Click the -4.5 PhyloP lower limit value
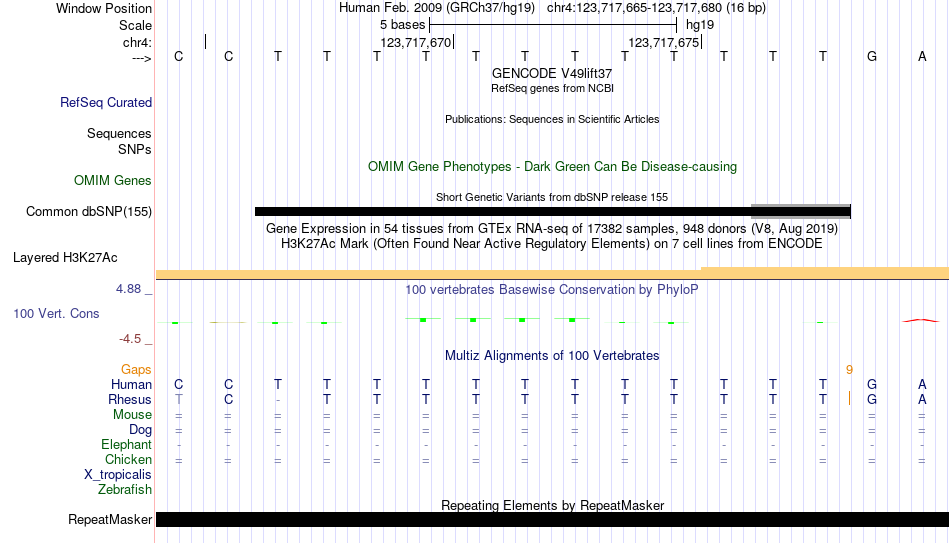950x543 pixels. (130, 339)
